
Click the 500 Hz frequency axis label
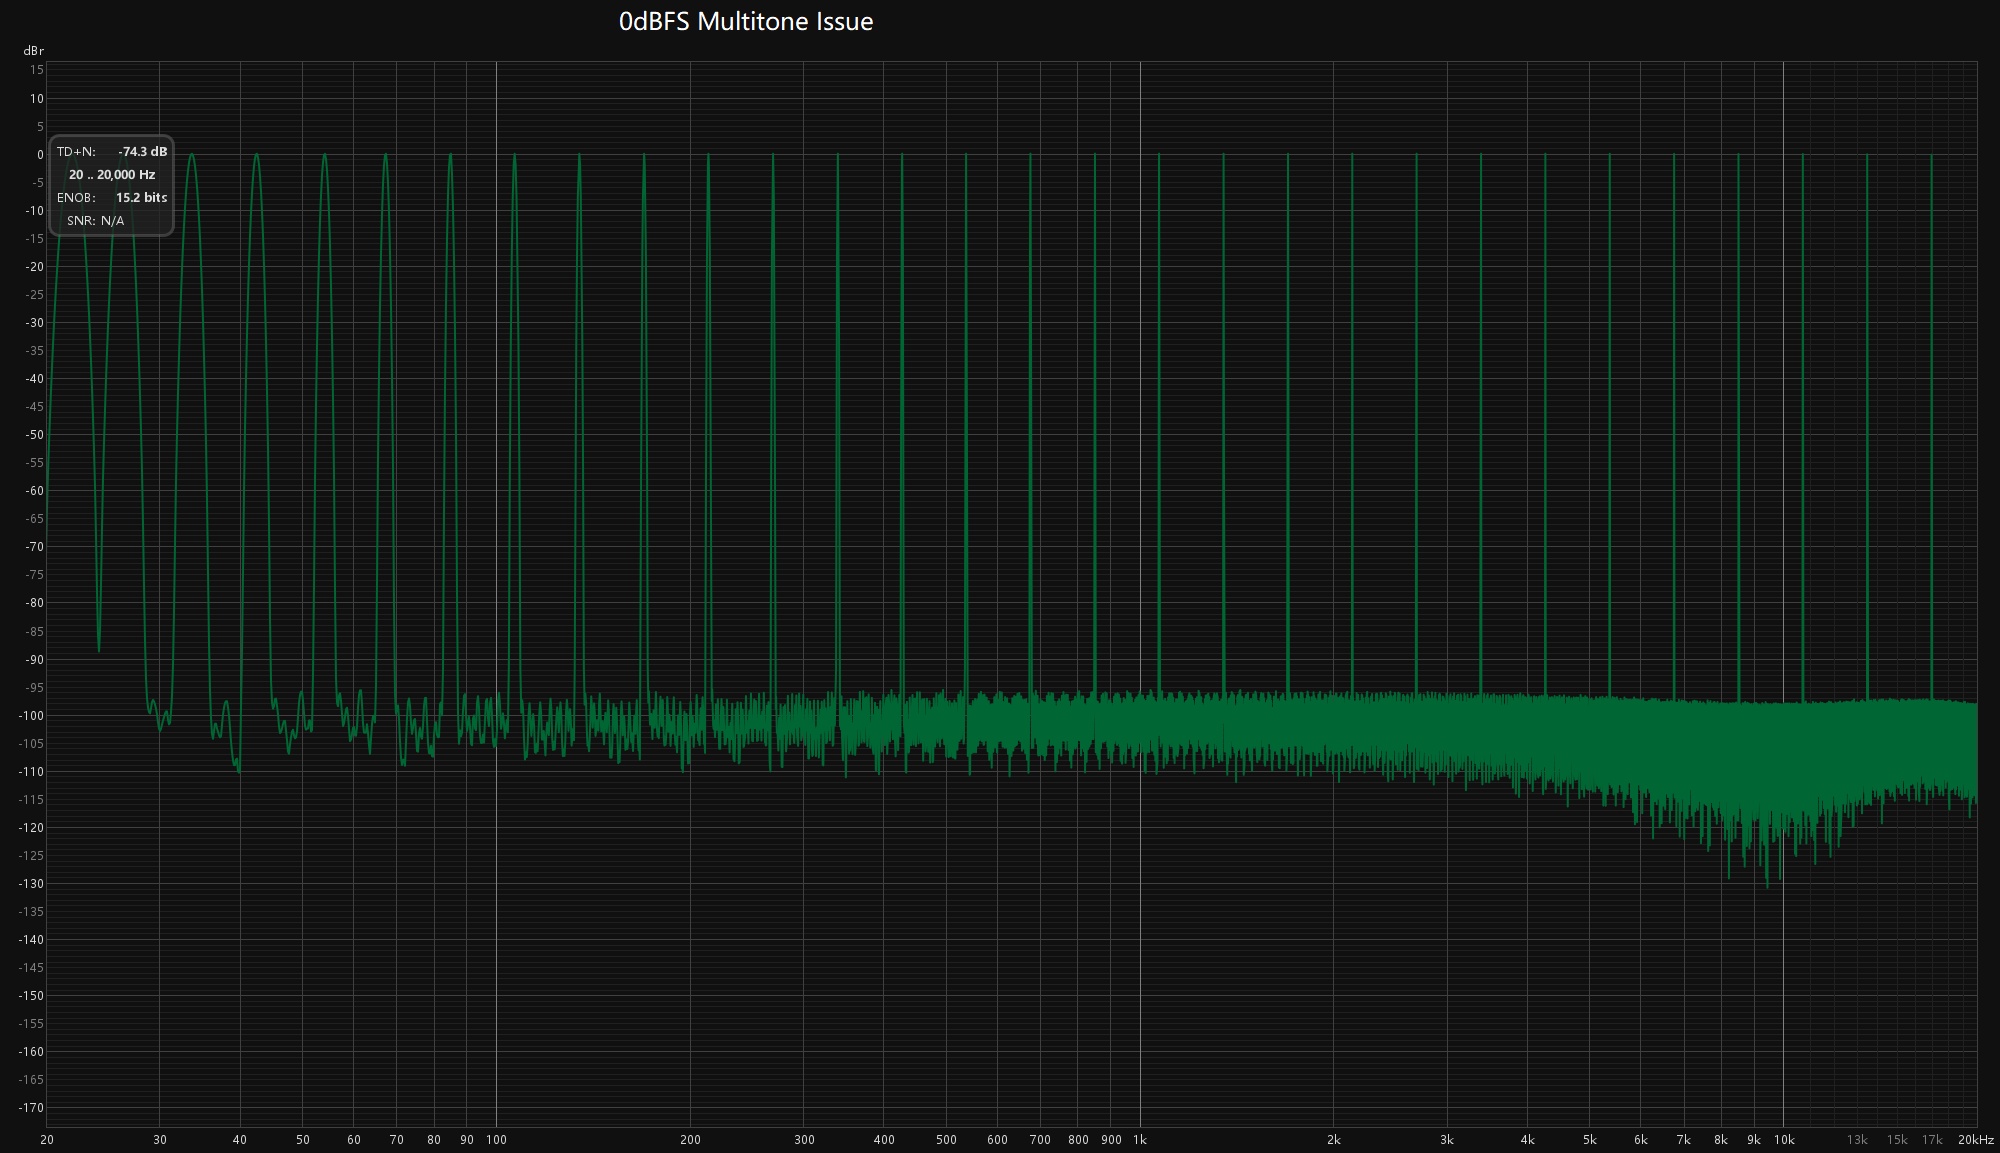tap(946, 1140)
